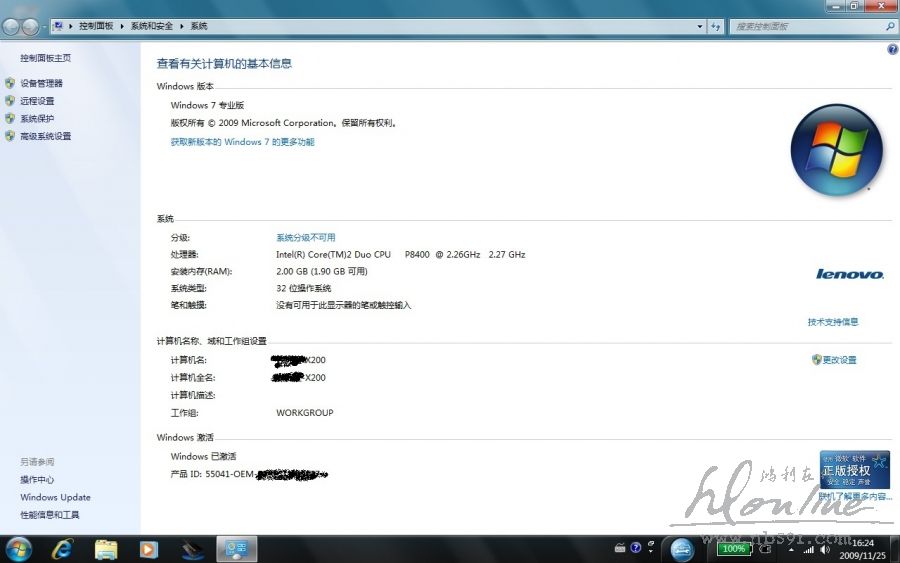Click the shield icon beside 更改设置

(816, 360)
